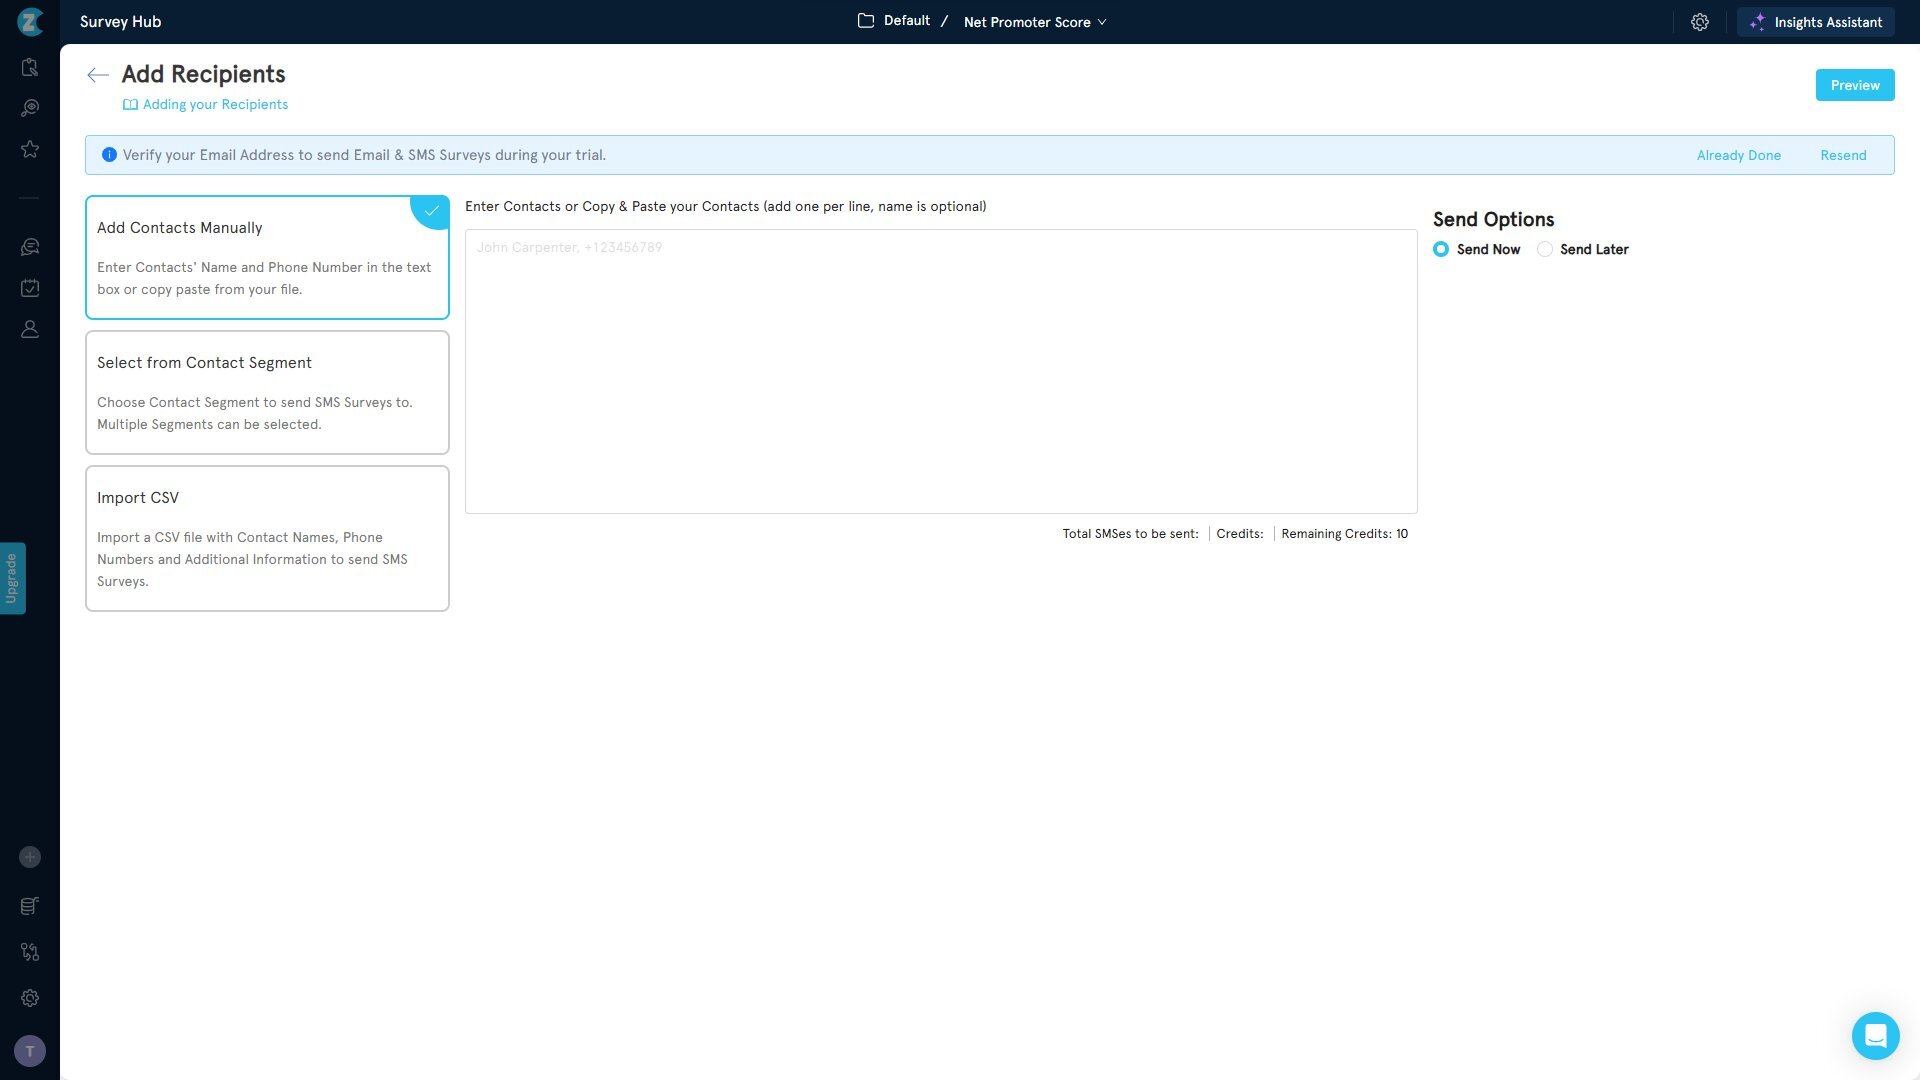Open the Adding your Recipients help link

click(x=215, y=105)
